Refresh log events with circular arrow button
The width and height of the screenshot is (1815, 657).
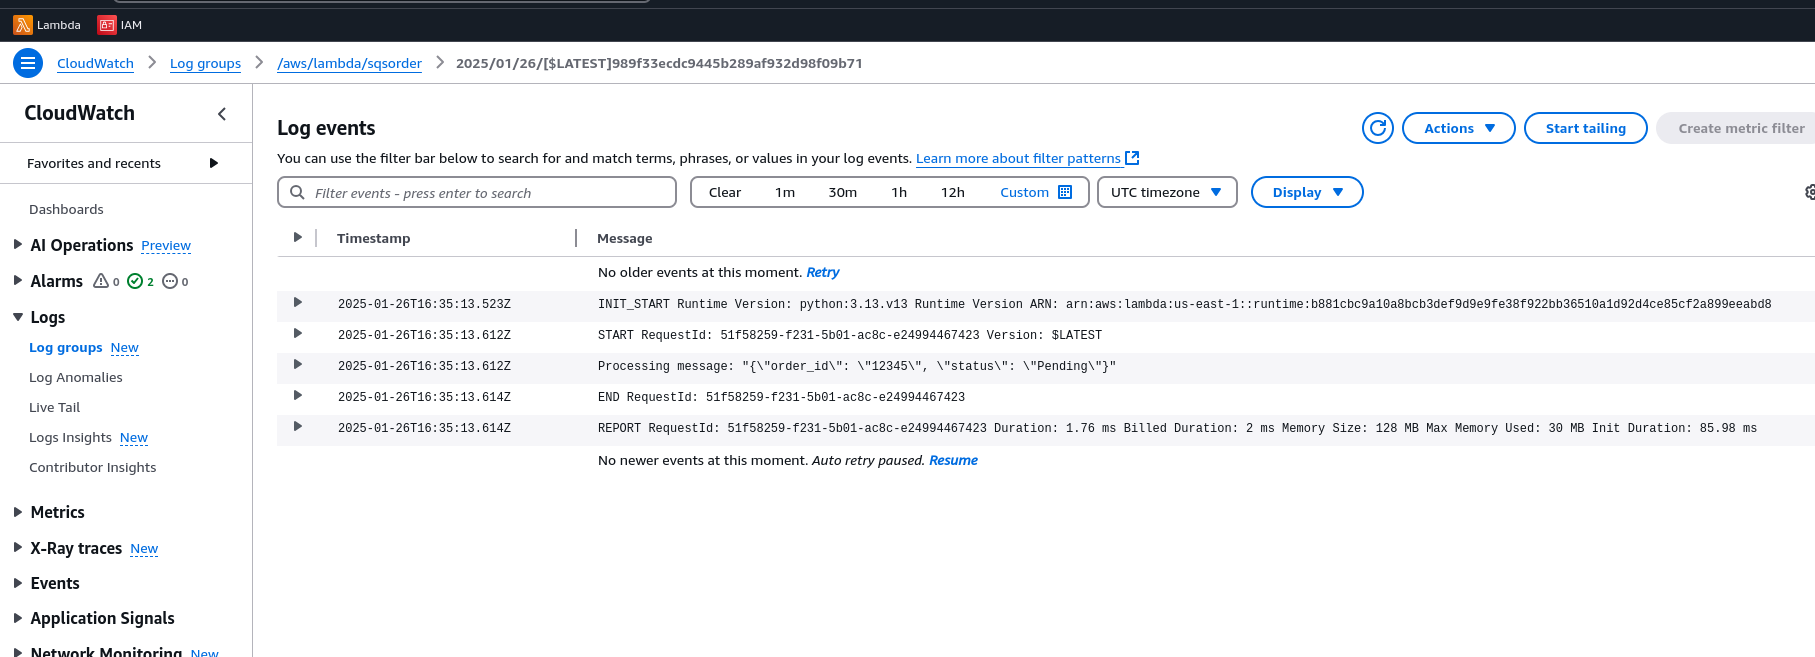1378,128
